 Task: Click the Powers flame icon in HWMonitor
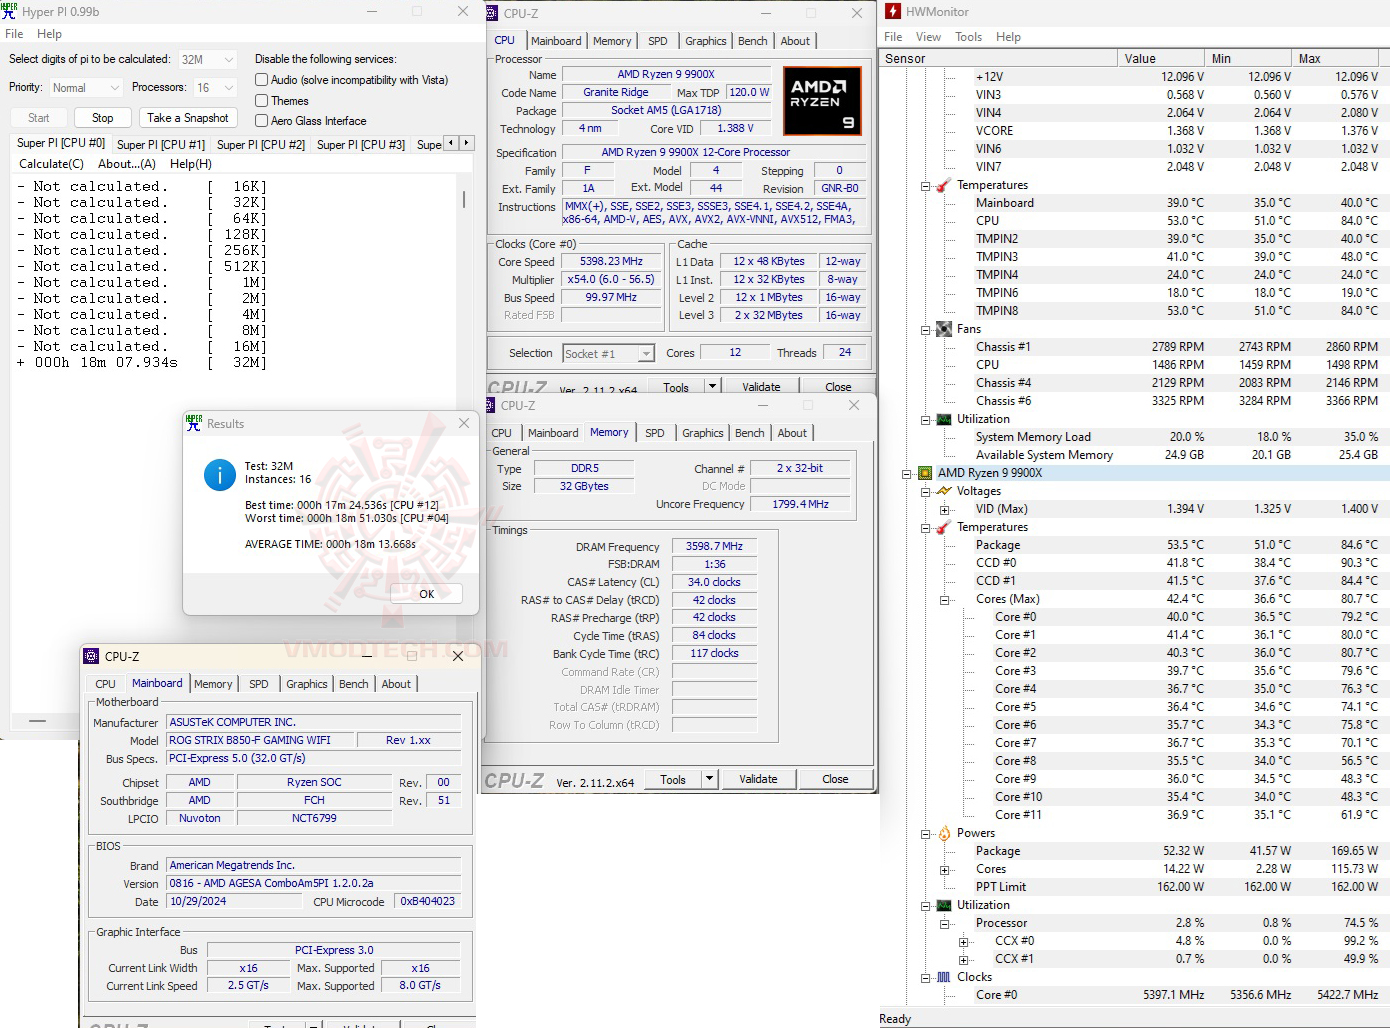pos(942,832)
